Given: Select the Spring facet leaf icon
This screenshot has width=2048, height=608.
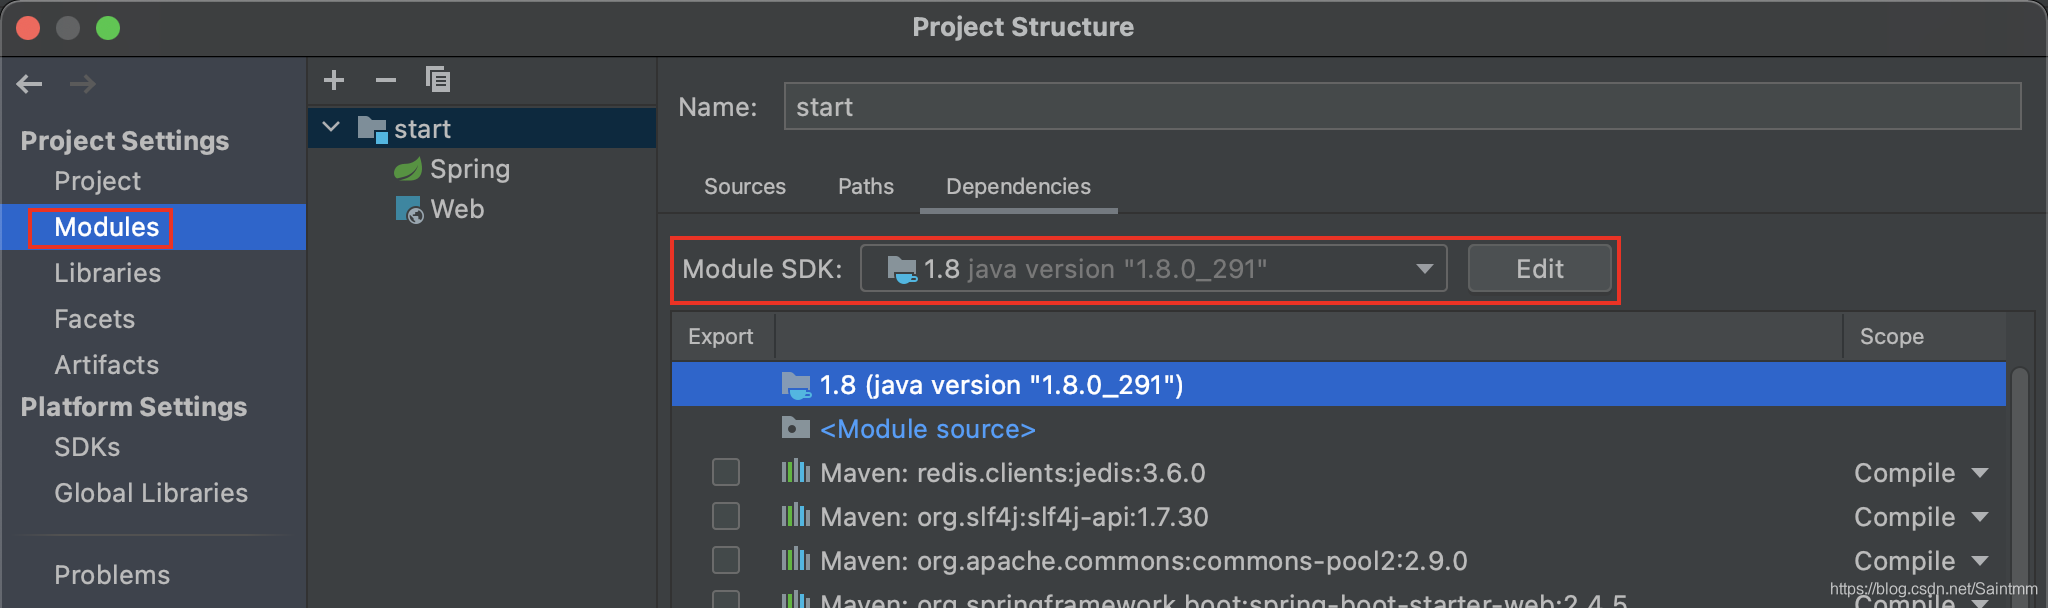Looking at the screenshot, I should click(x=408, y=170).
